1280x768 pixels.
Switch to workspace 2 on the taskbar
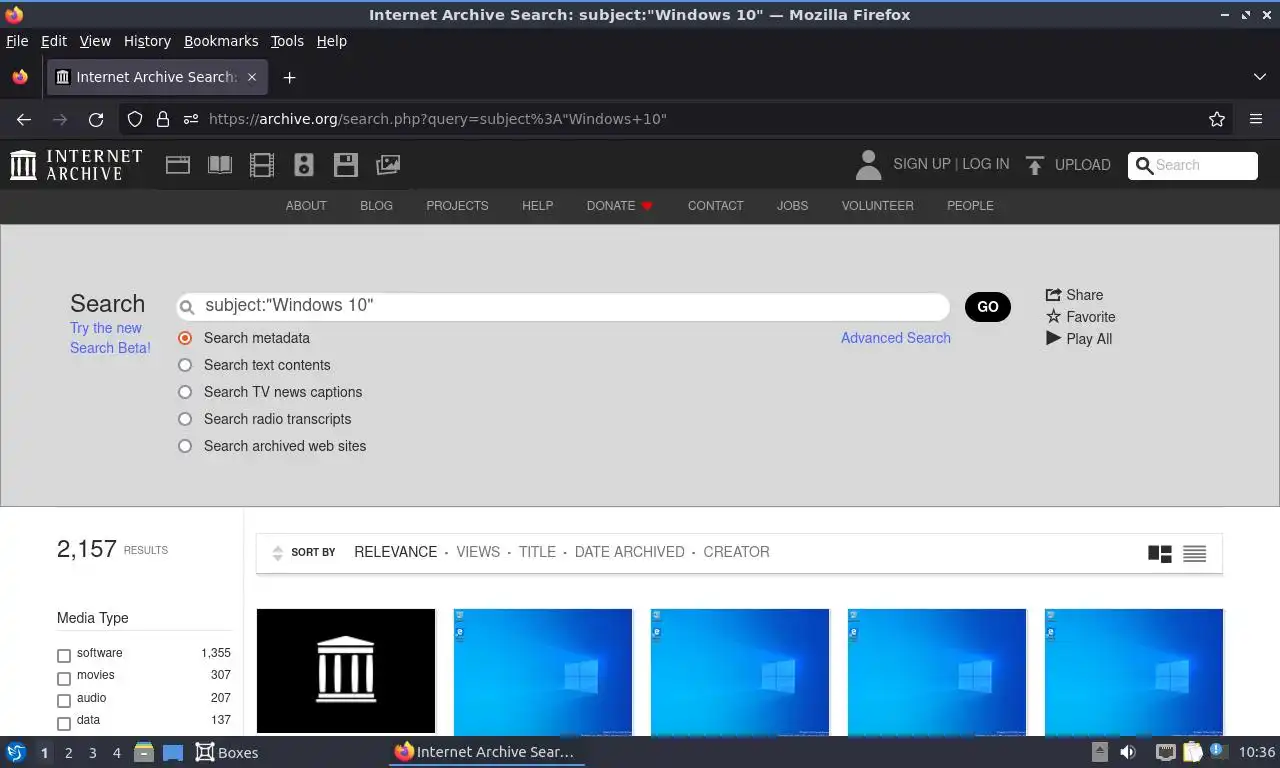pyautogui.click(x=68, y=753)
